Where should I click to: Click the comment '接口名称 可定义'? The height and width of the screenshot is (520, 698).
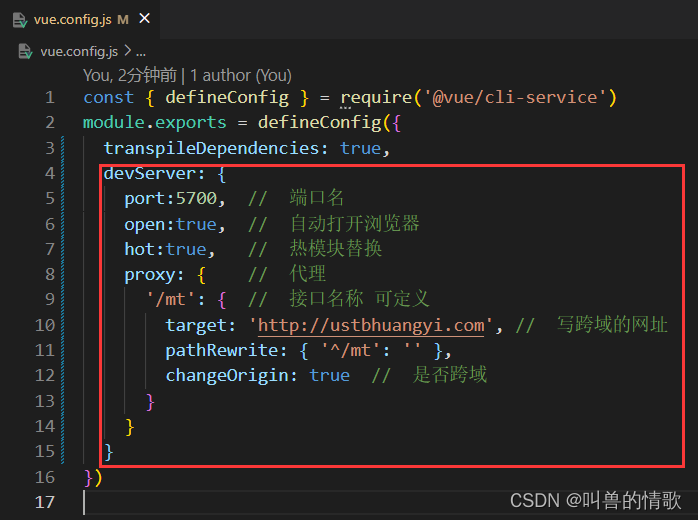click(359, 299)
